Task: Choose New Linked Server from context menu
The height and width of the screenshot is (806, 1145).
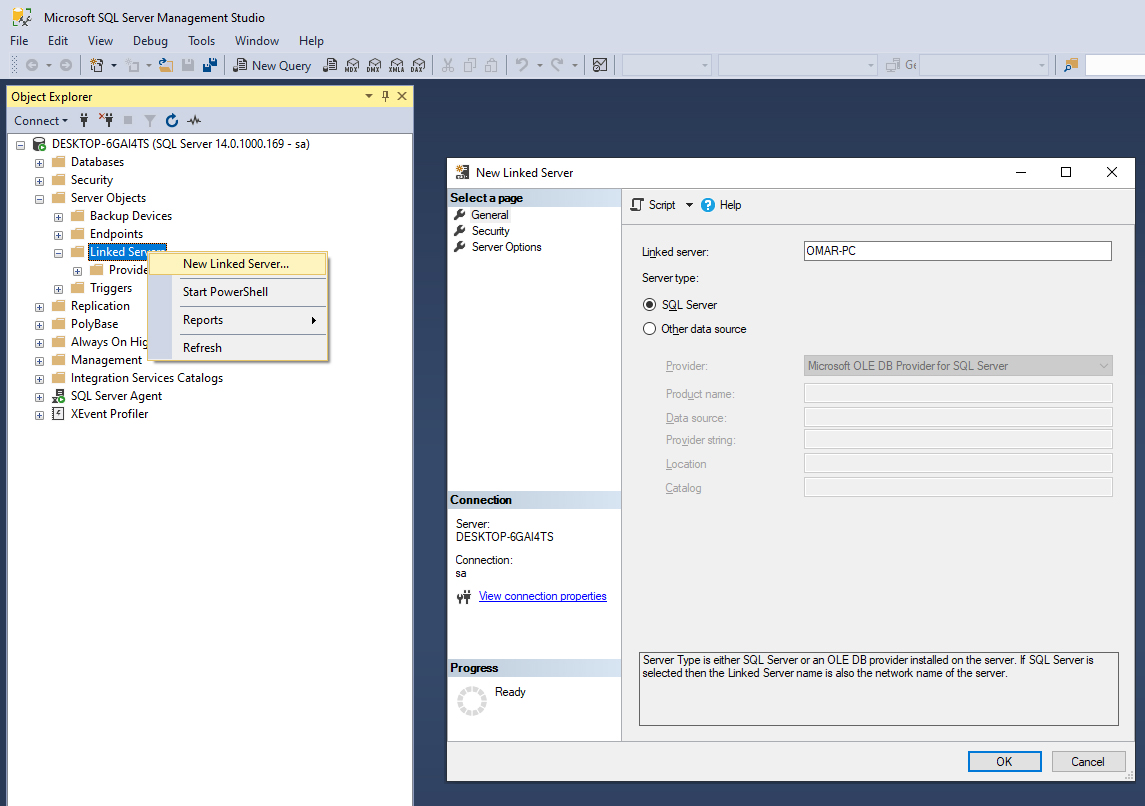Action: 238,264
